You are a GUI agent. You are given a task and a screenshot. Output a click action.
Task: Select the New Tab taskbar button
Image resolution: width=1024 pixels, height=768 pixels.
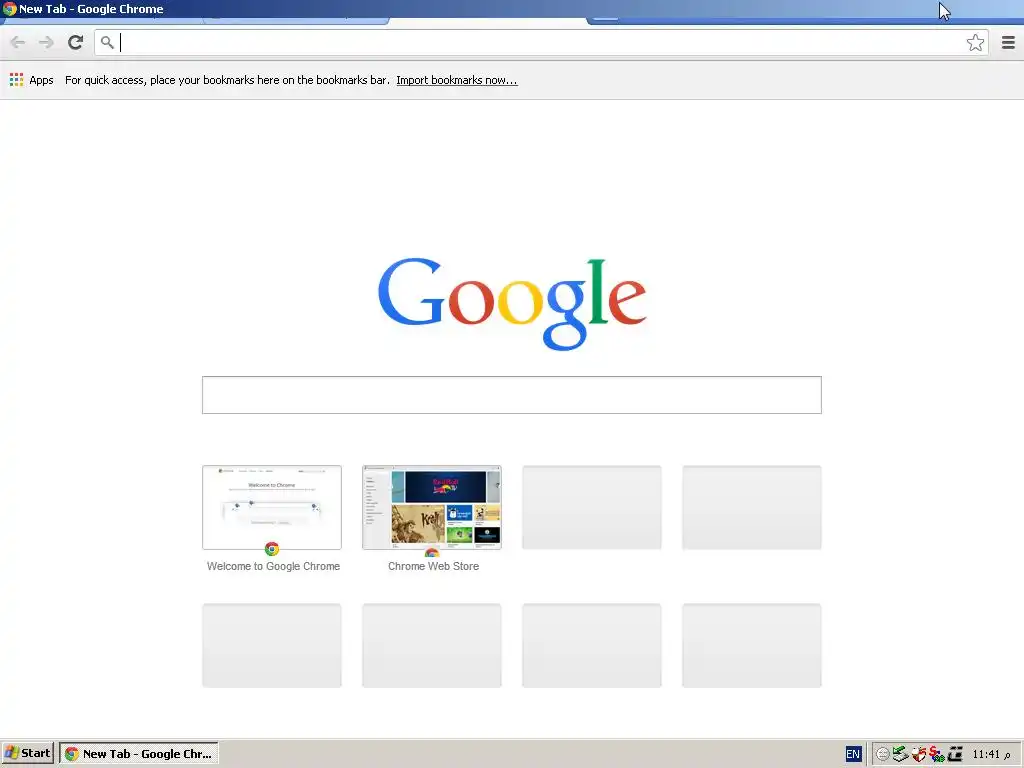coord(138,754)
